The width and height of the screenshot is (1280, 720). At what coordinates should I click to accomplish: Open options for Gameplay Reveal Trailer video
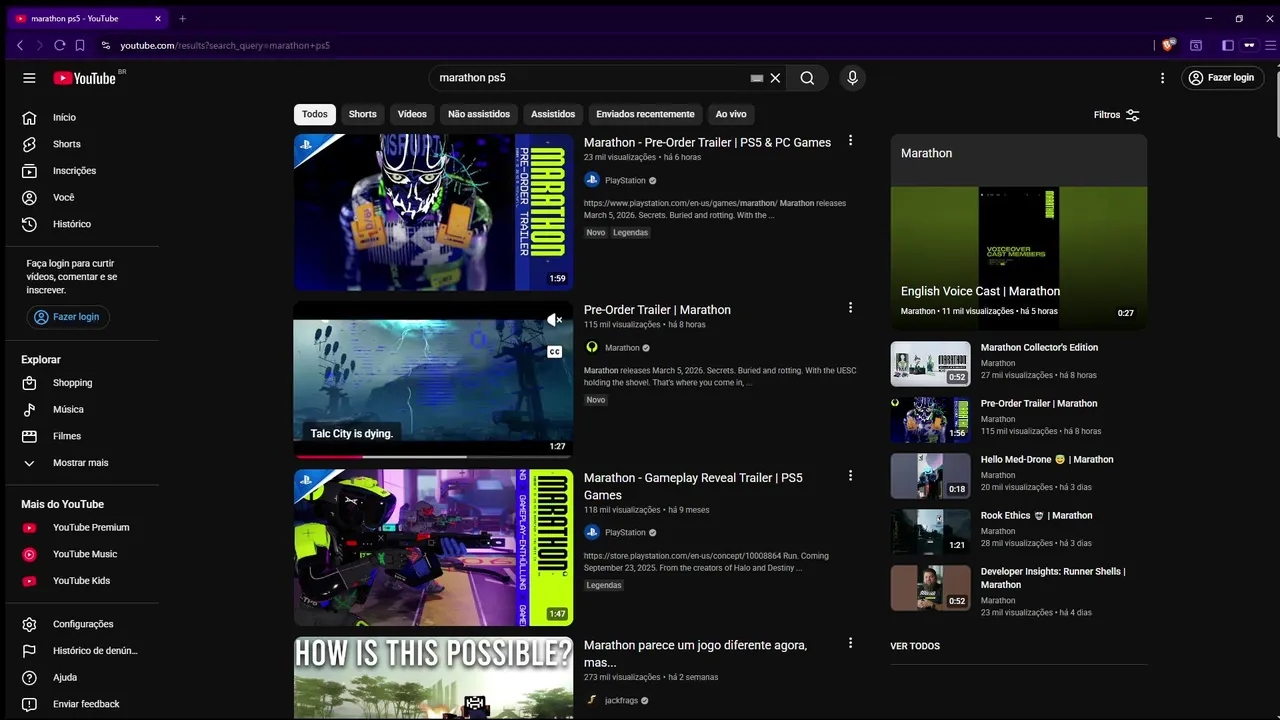[851, 476]
